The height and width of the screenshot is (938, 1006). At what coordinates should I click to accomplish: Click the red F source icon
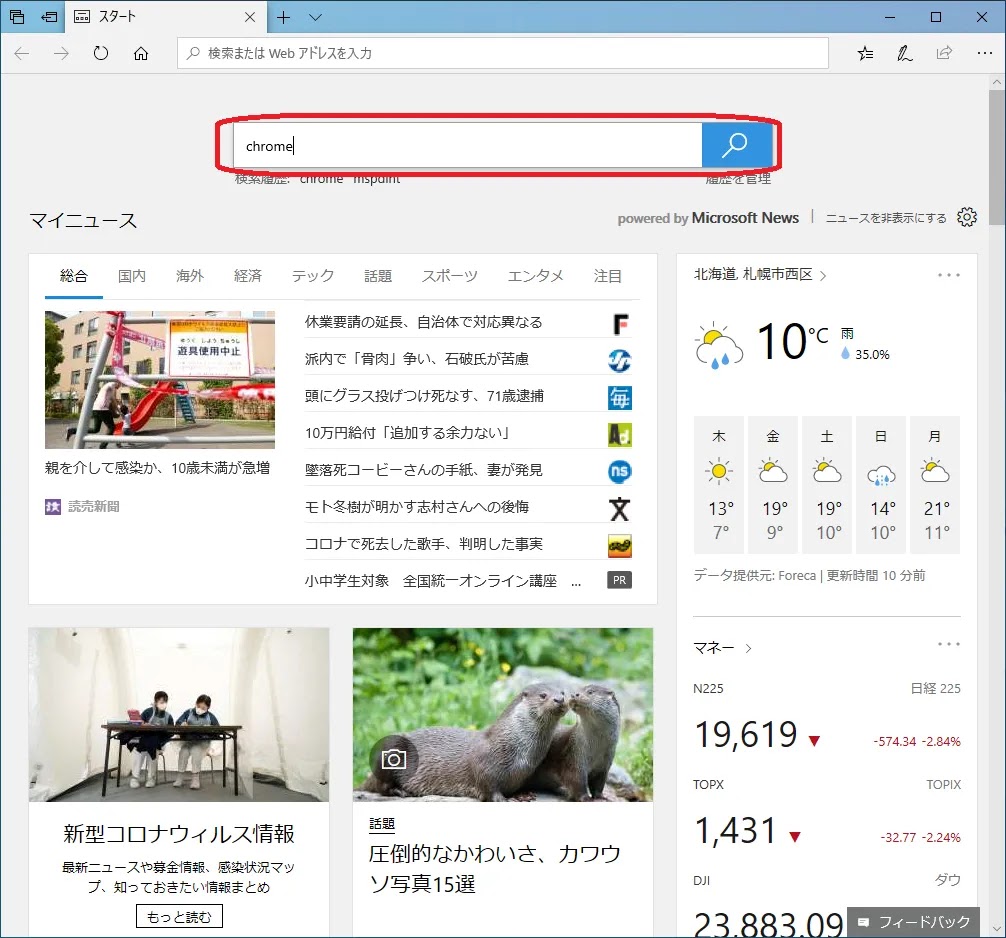pos(619,324)
